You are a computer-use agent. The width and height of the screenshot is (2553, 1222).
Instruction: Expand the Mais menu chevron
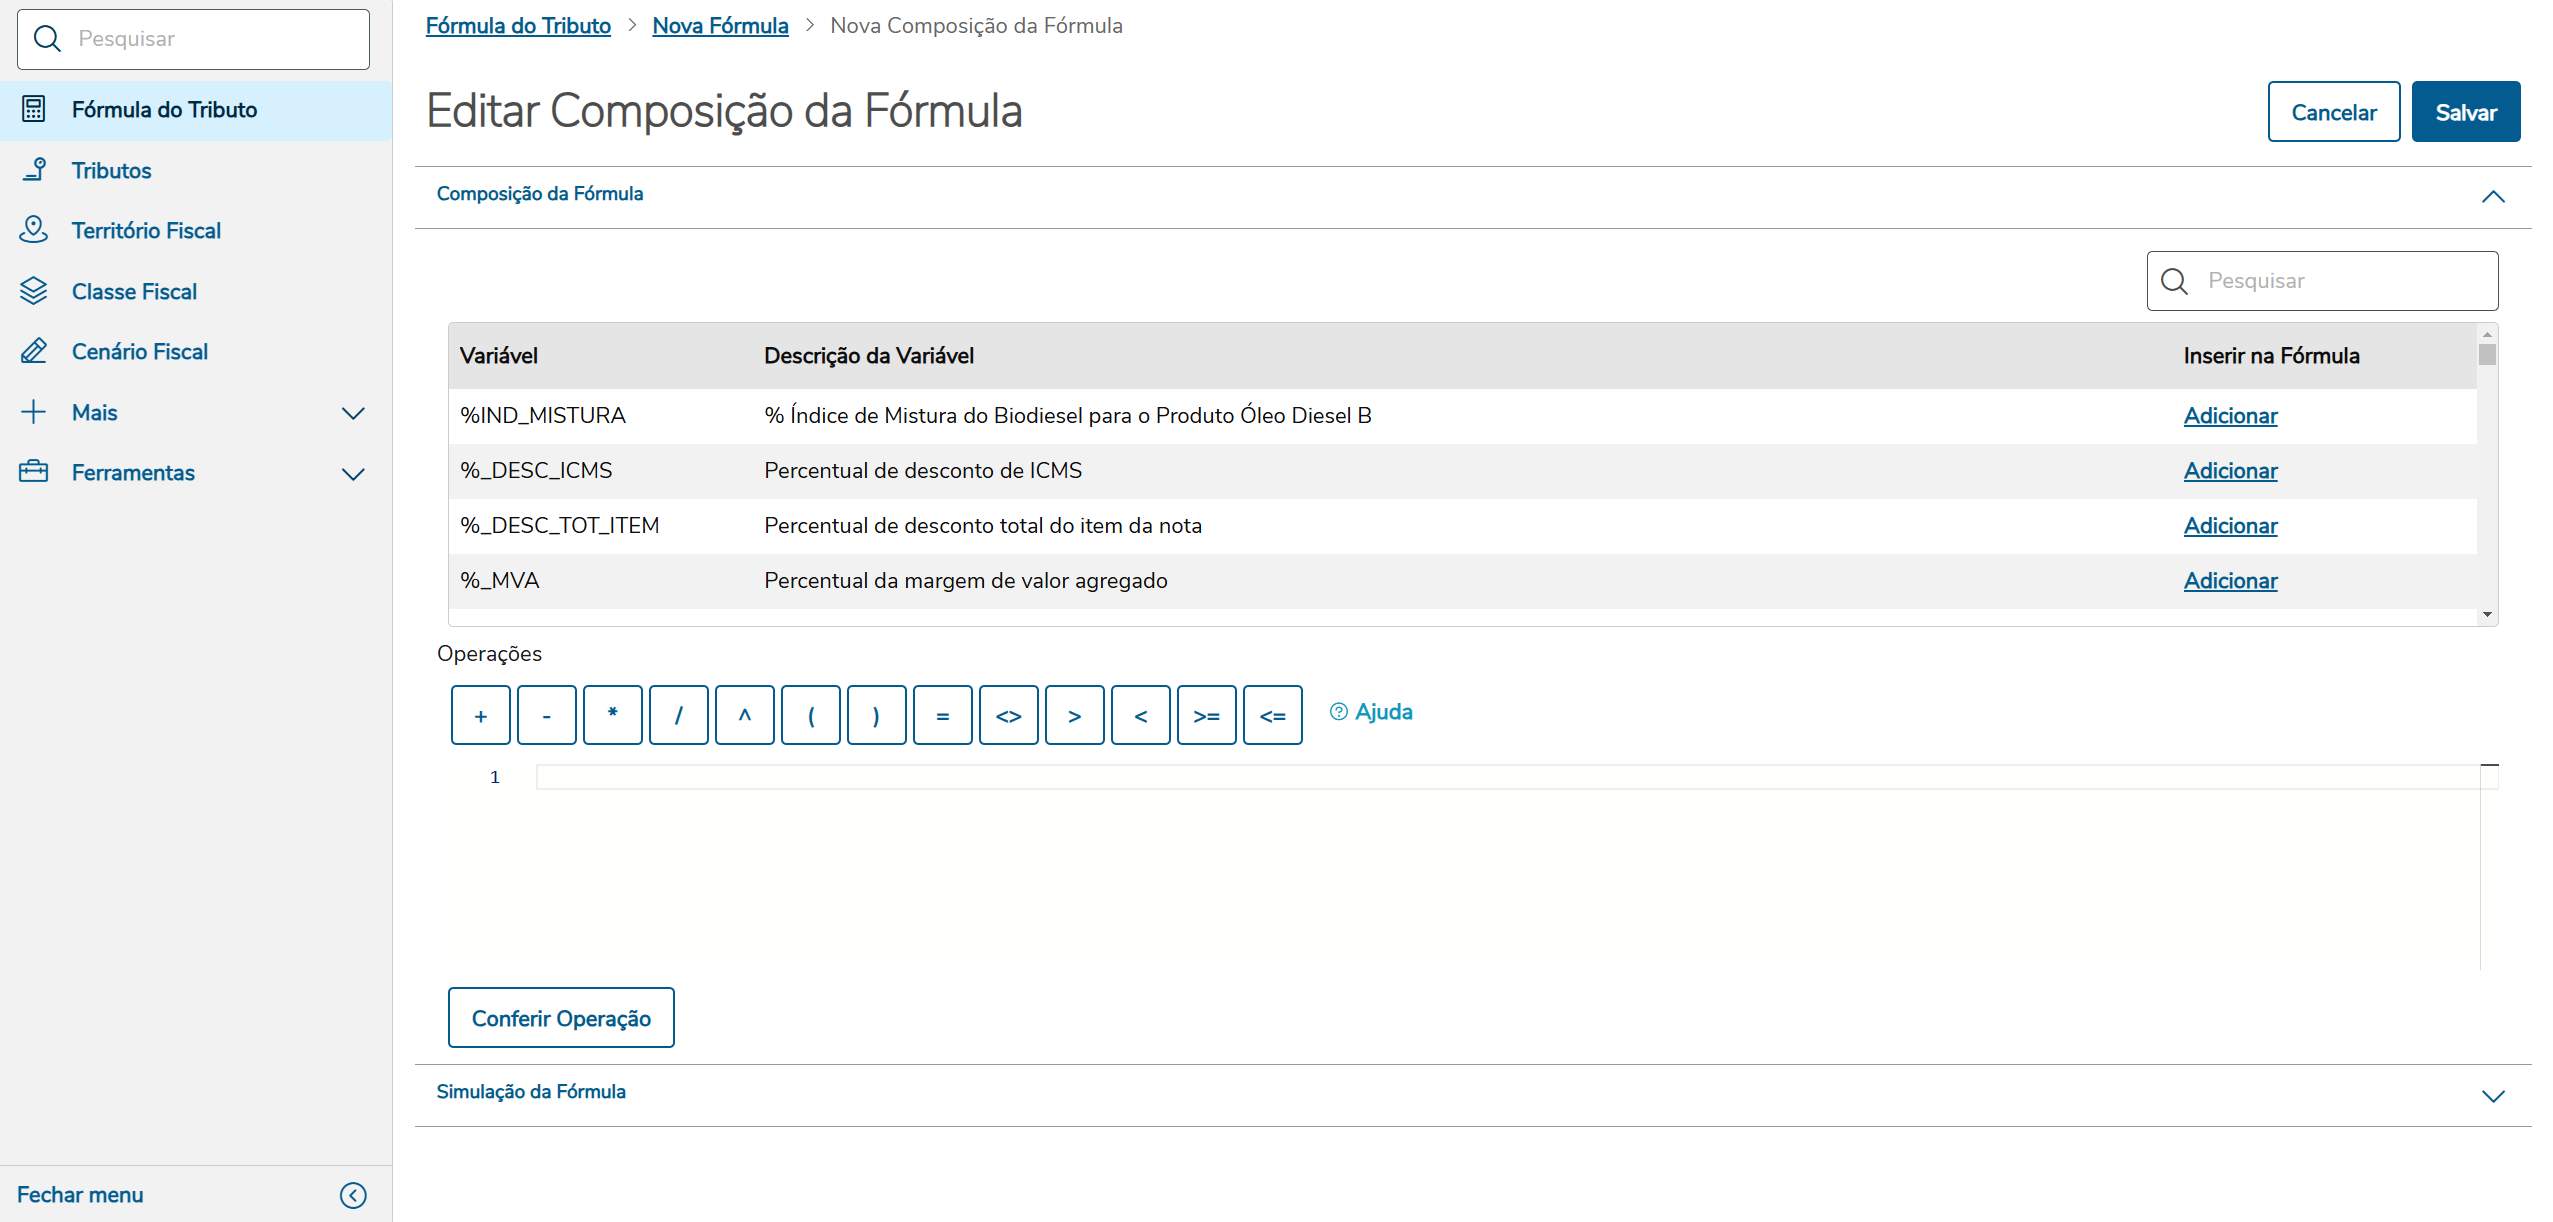click(x=353, y=413)
